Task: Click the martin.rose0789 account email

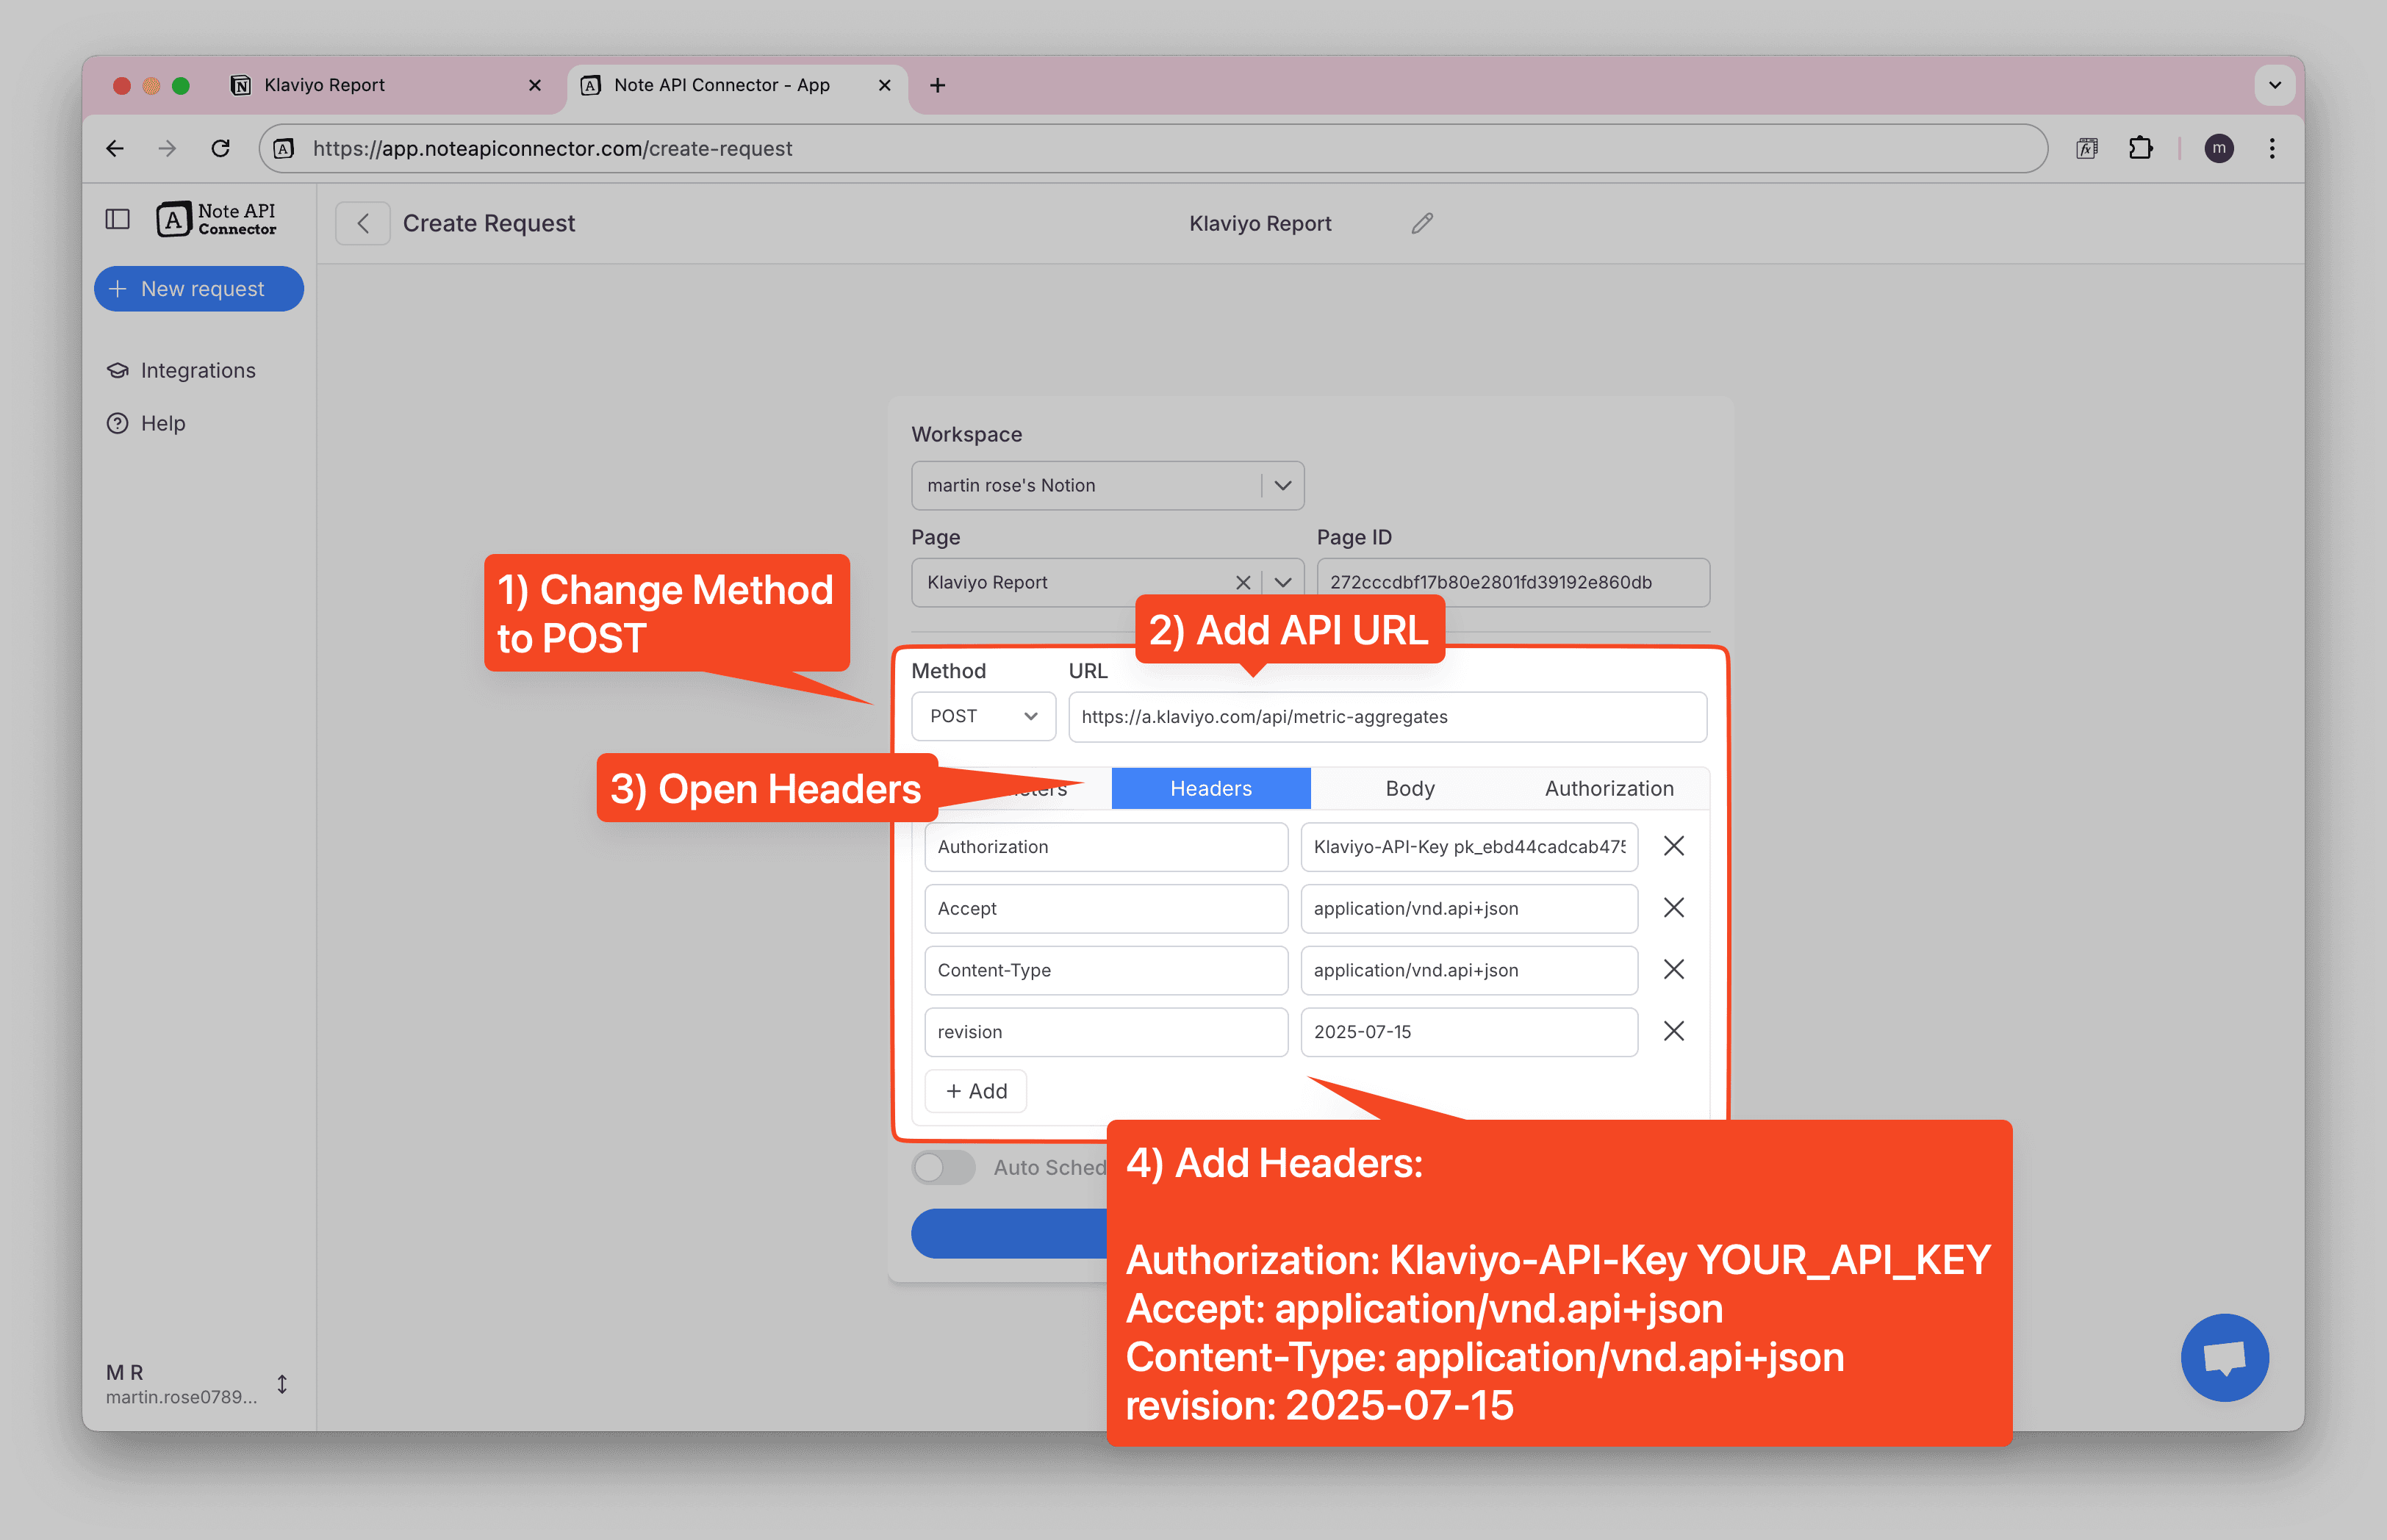Action: [x=181, y=1397]
